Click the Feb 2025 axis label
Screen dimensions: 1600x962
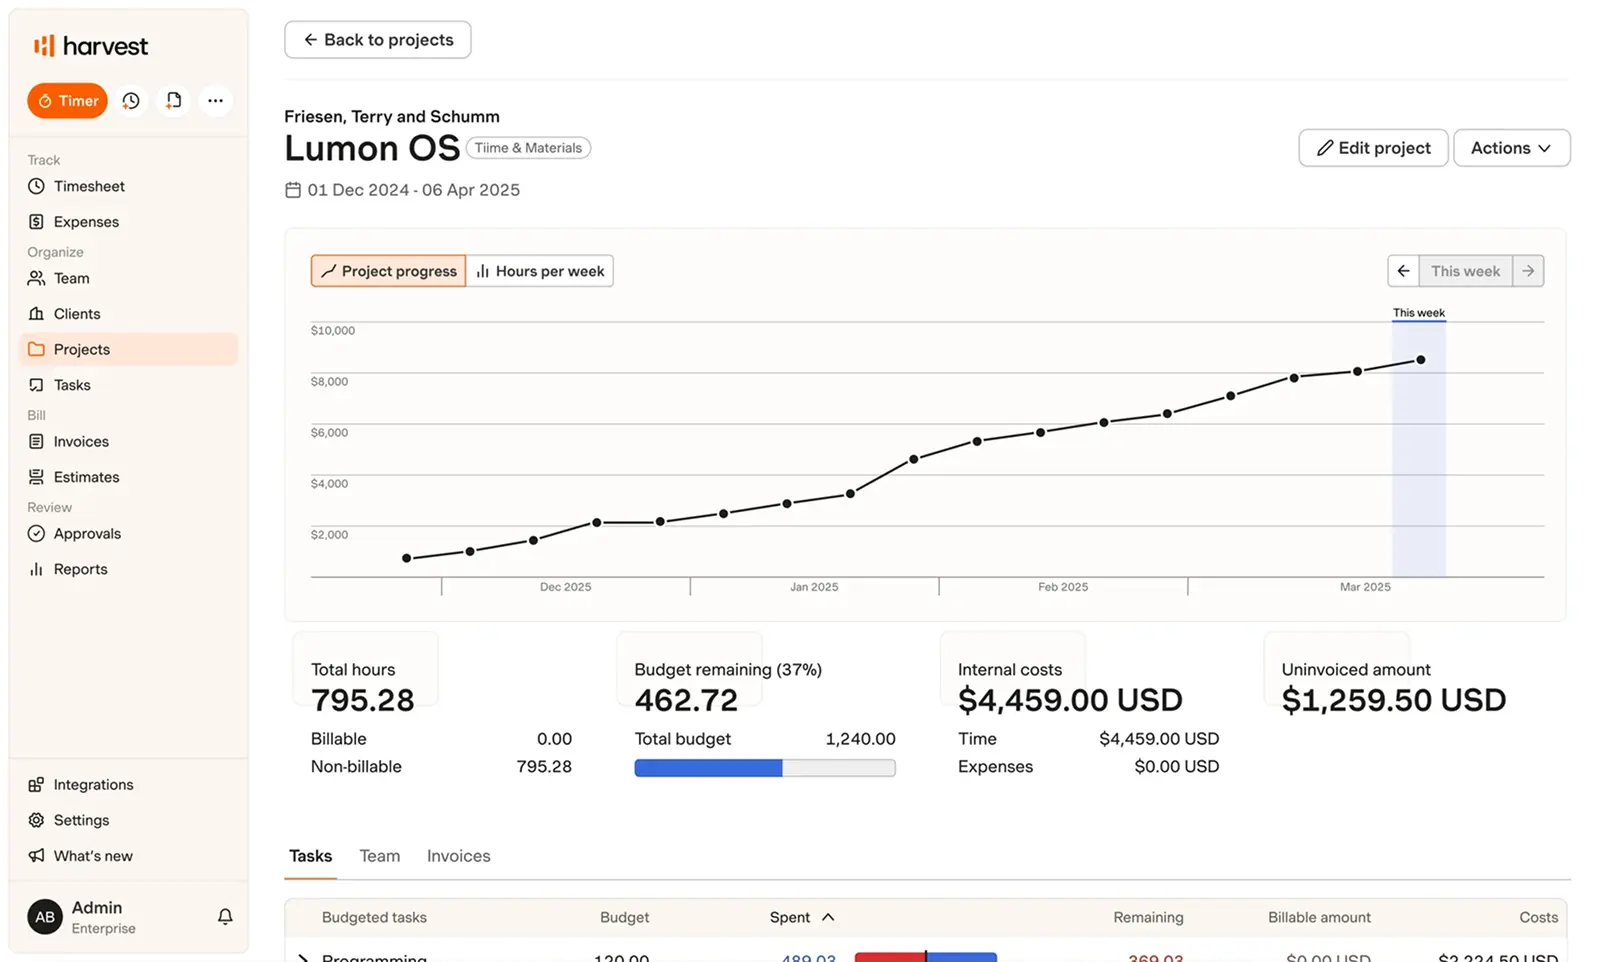point(1063,587)
